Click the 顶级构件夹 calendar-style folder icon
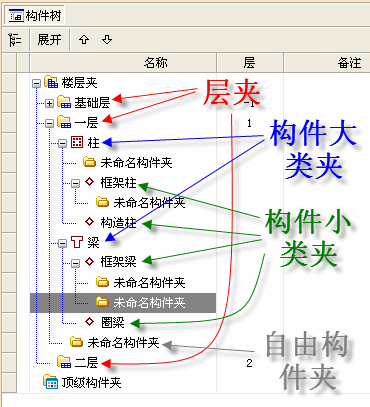Viewport: 370px width, 407px height. pyautogui.click(x=51, y=382)
